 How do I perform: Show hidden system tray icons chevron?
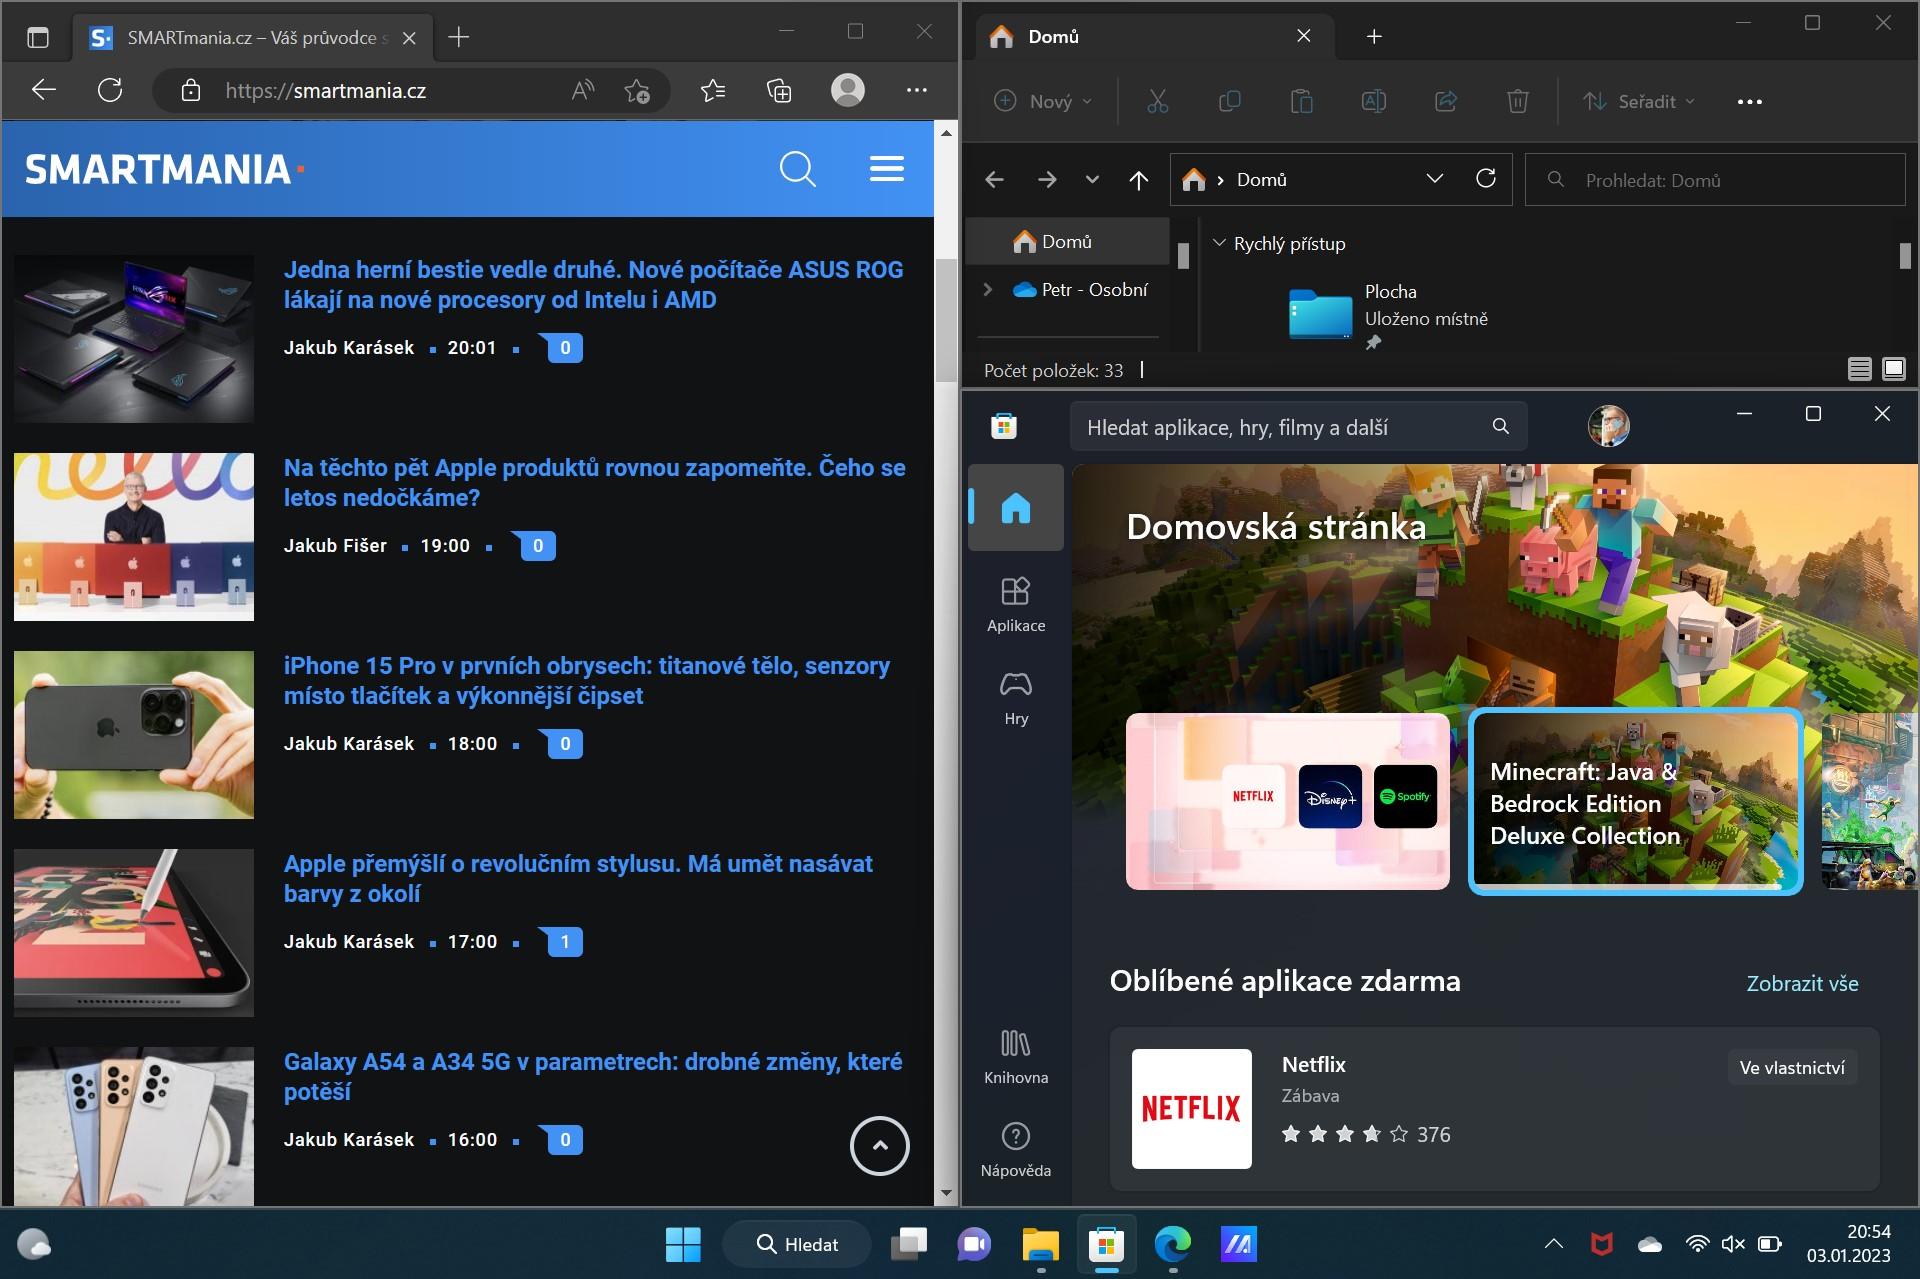pos(1553,1244)
